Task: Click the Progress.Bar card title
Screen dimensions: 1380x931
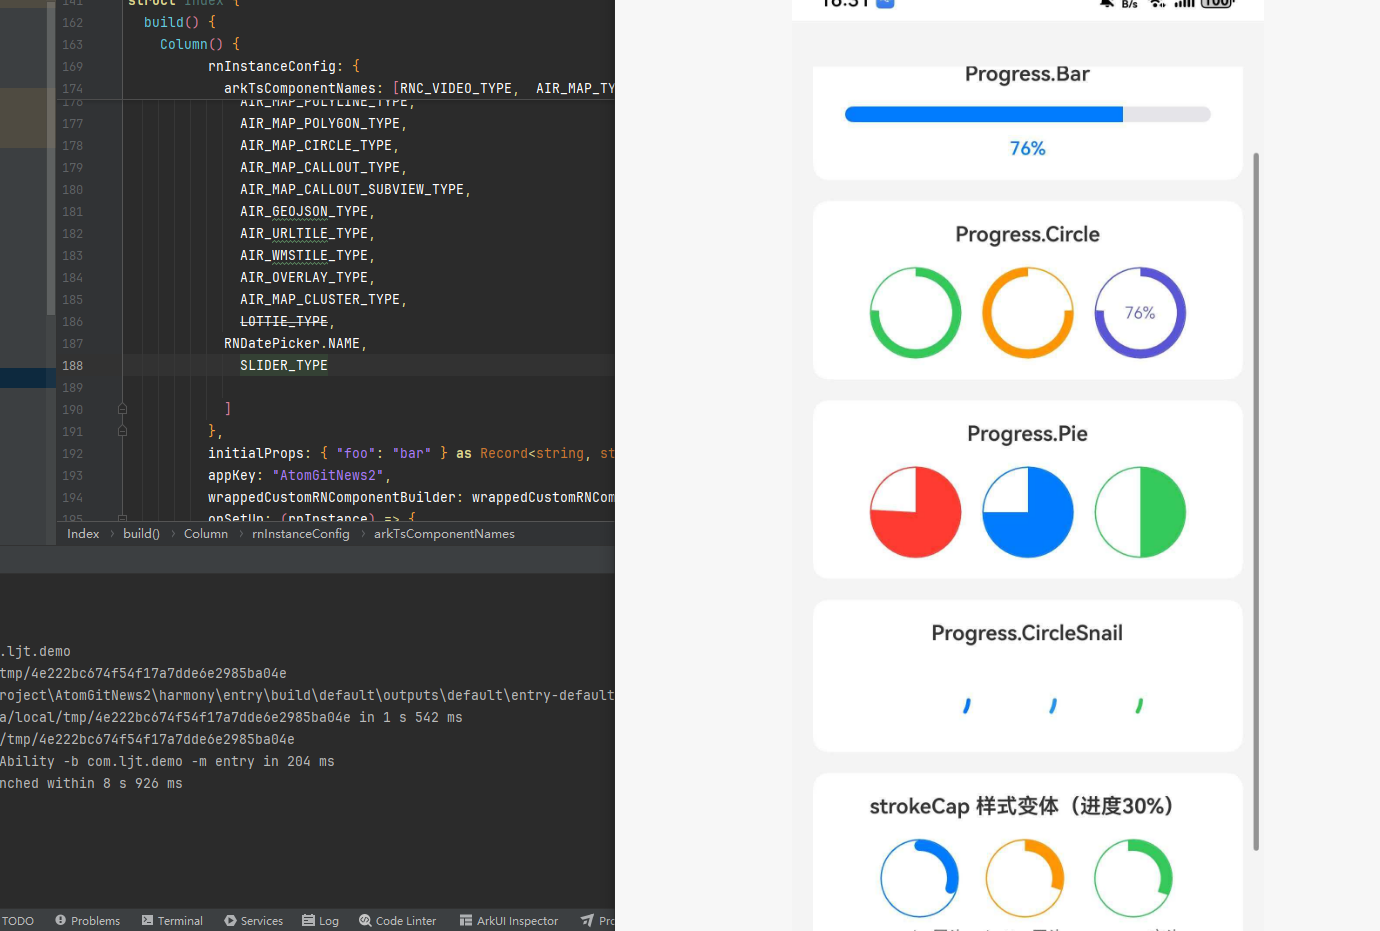Action: coord(1027,74)
